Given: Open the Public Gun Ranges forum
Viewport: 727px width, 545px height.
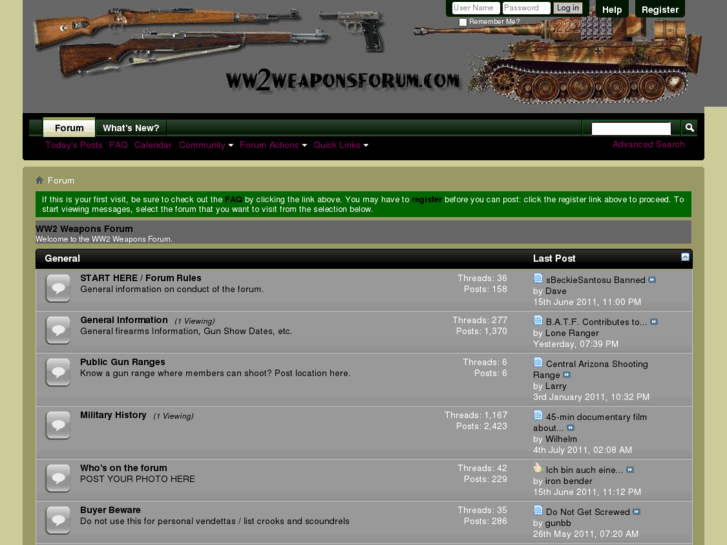Looking at the screenshot, I should 122,362.
